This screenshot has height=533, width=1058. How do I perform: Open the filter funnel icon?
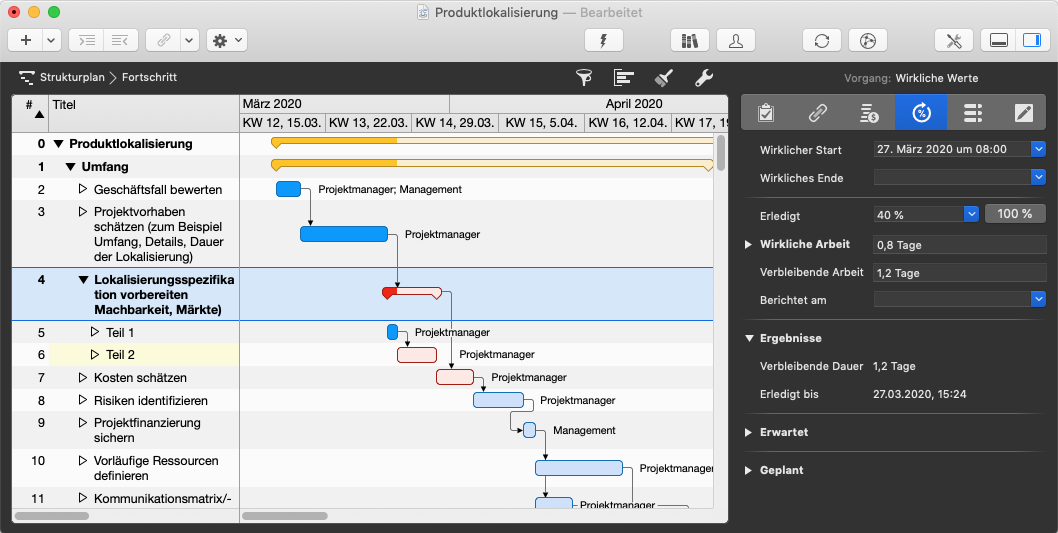click(584, 78)
